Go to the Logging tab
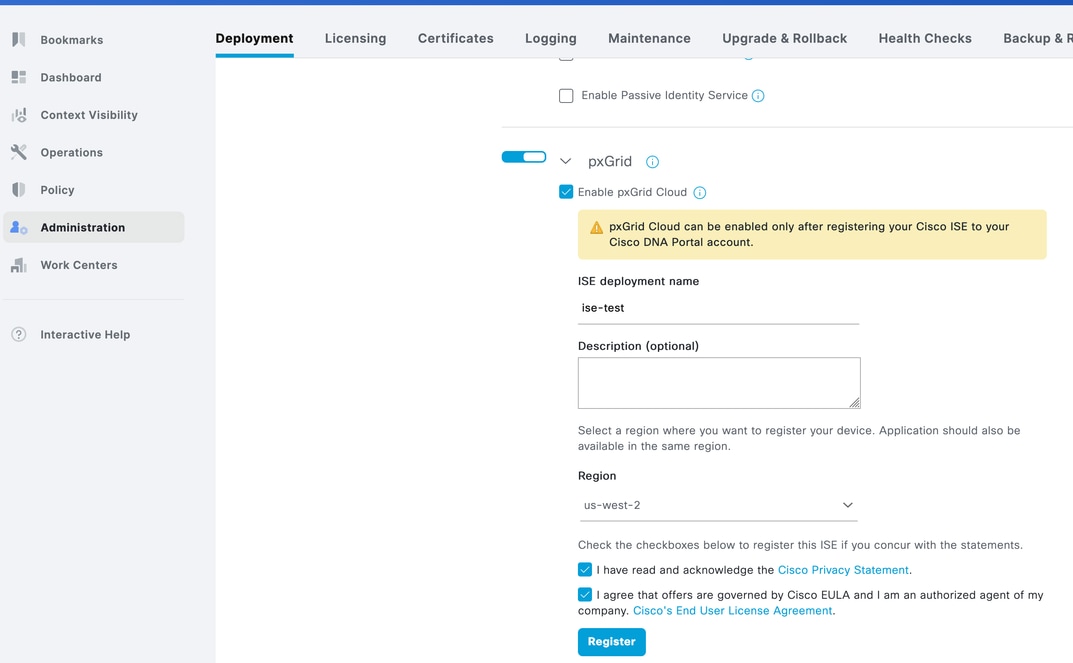The height and width of the screenshot is (663, 1073). point(551,38)
